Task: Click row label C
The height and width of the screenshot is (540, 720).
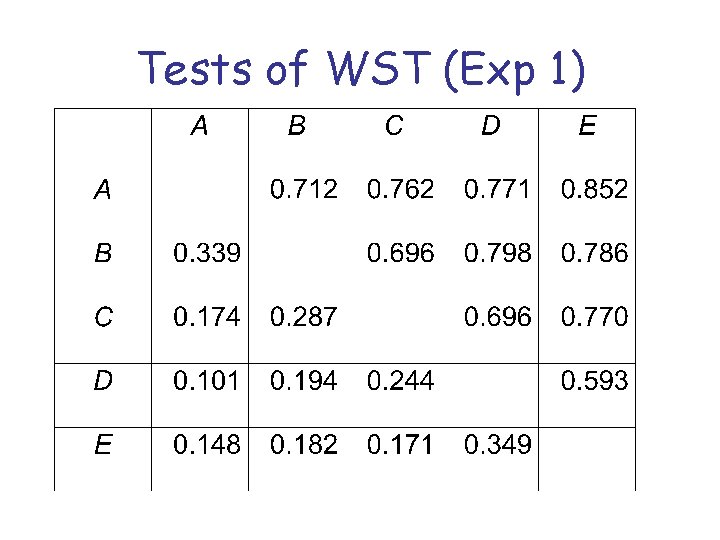Action: [102, 317]
